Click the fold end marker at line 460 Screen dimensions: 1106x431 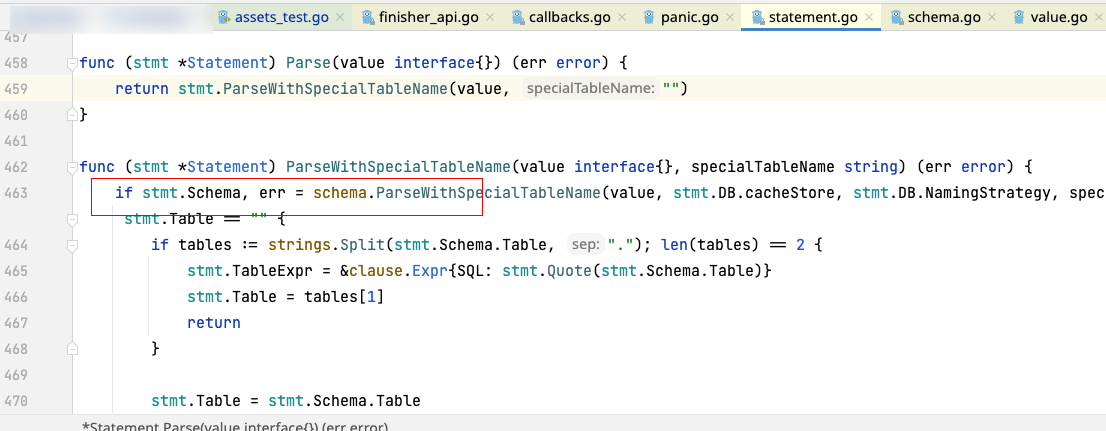click(71, 114)
